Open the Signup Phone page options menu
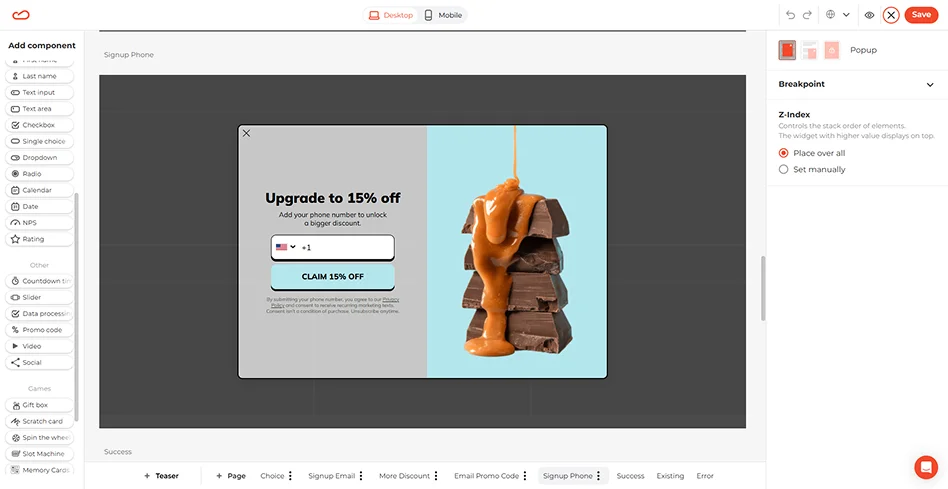 [599, 476]
